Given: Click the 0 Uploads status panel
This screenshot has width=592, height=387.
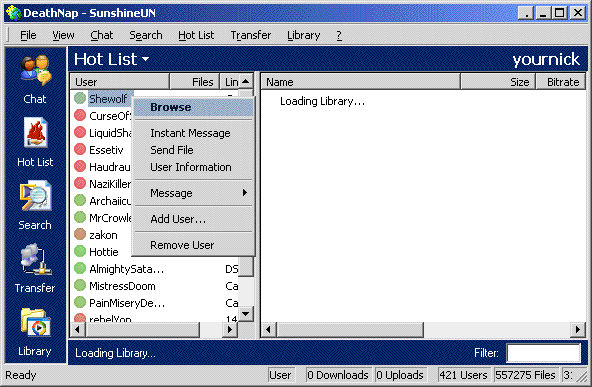Looking at the screenshot, I should [x=400, y=375].
